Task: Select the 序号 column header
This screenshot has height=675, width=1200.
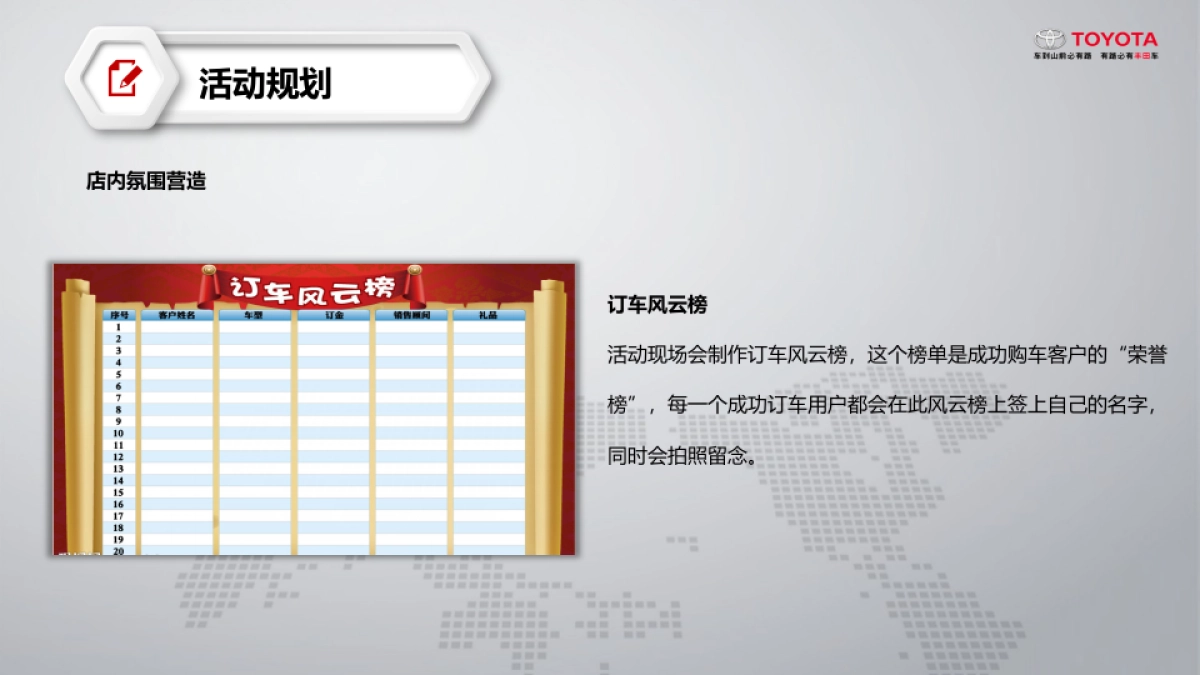Action: (x=120, y=316)
